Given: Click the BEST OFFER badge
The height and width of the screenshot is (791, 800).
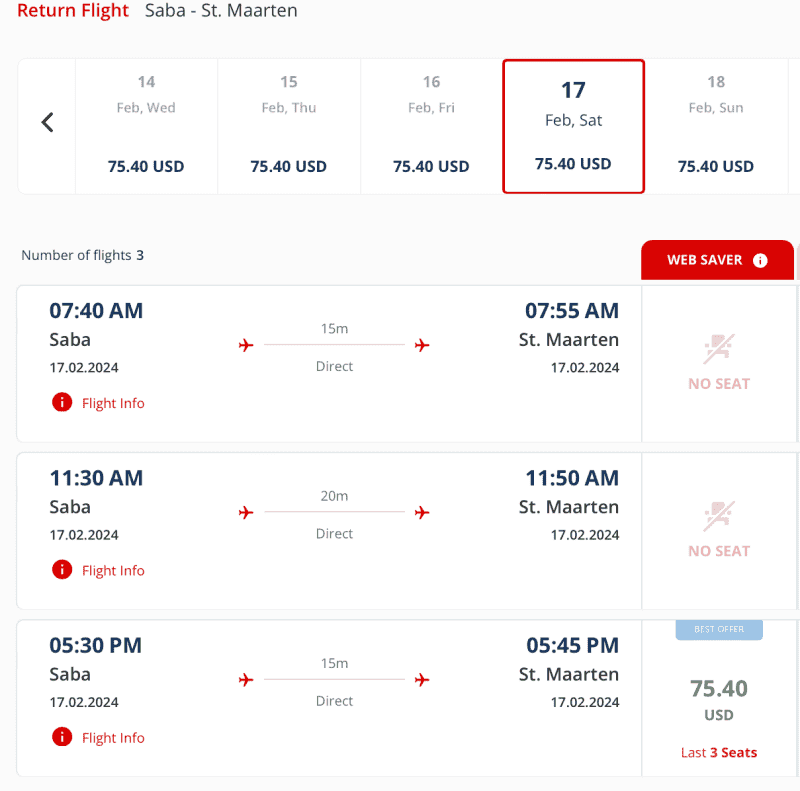Looking at the screenshot, I should pos(719,630).
